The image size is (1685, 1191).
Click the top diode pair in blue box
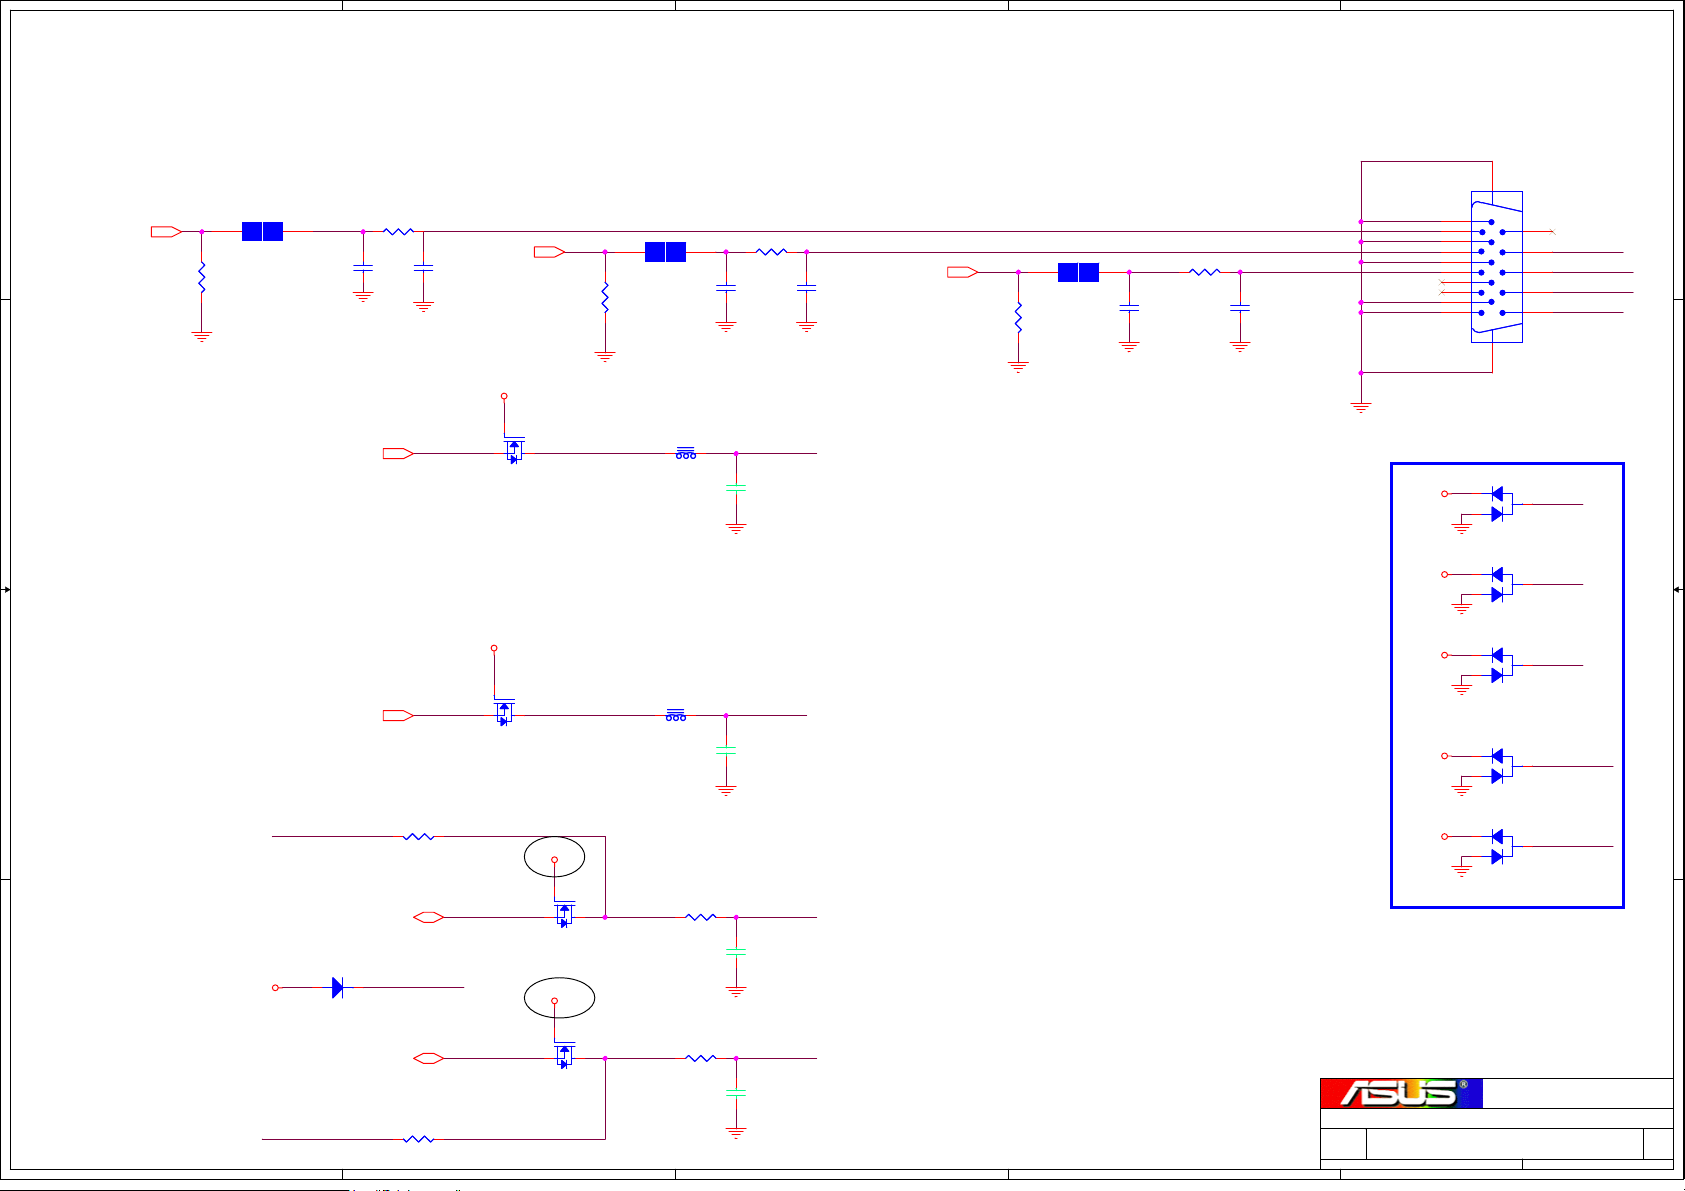[x=1499, y=504]
